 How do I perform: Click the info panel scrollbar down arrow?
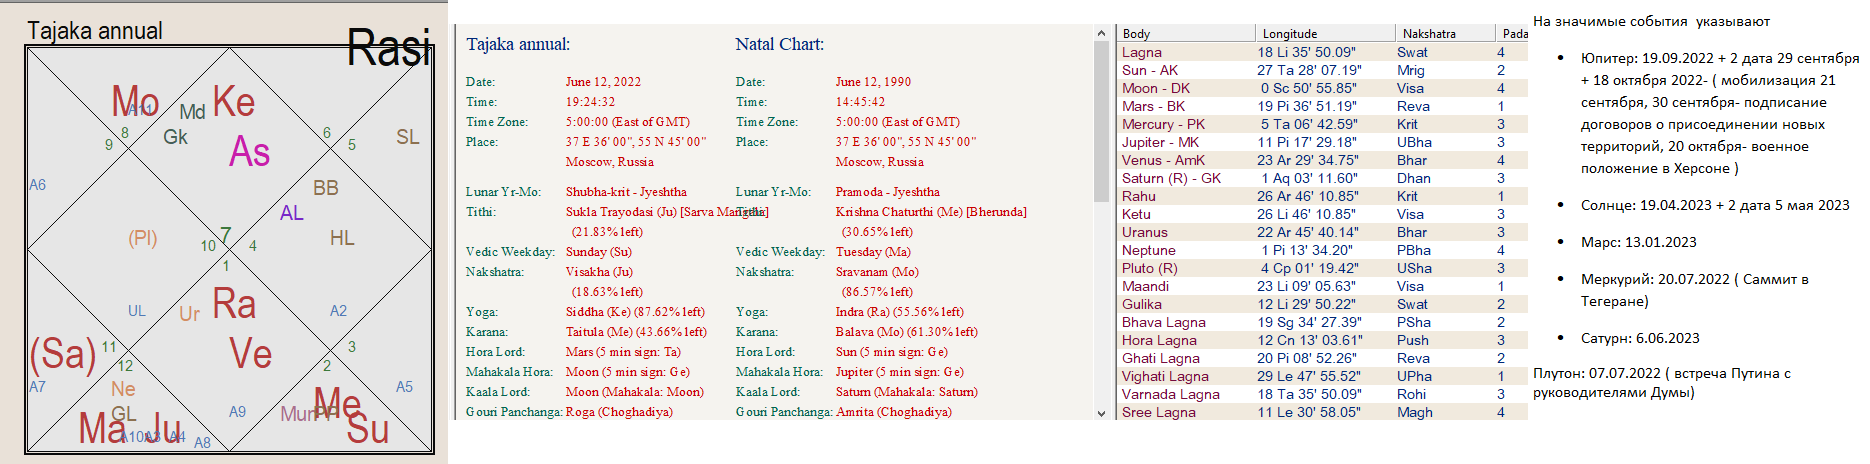point(1102,412)
